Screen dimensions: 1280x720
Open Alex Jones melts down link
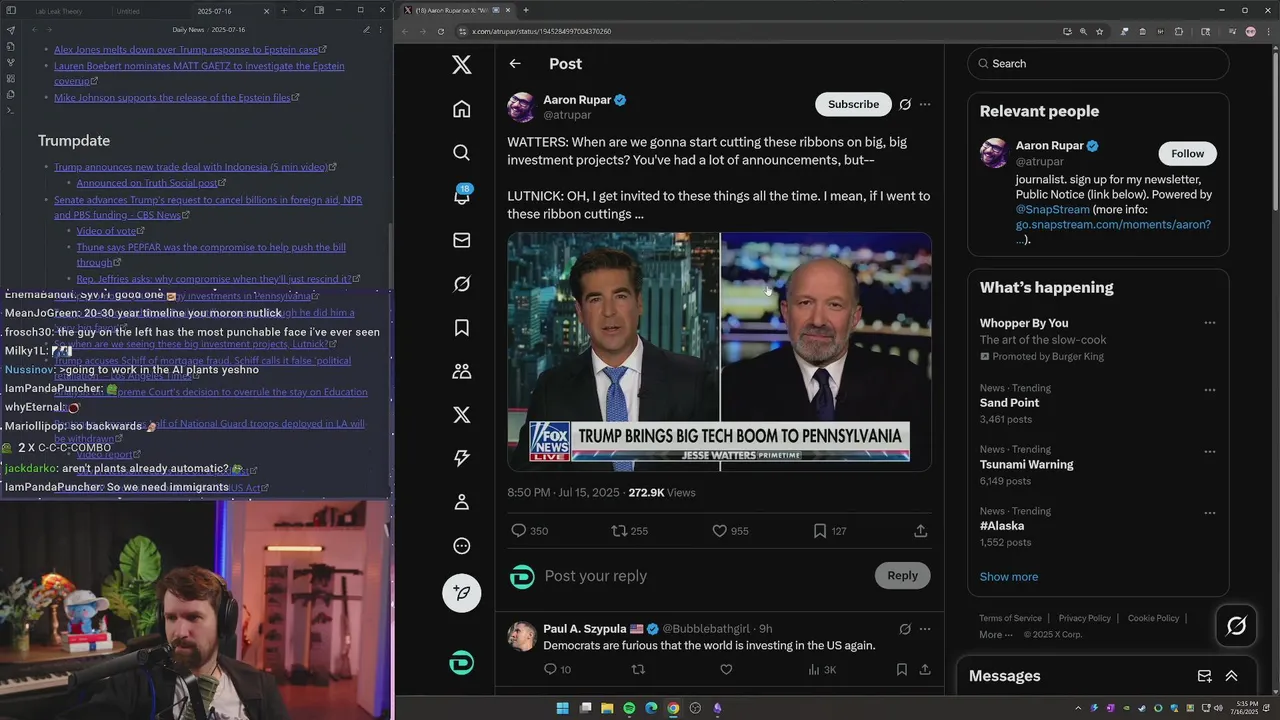pyautogui.click(x=186, y=49)
